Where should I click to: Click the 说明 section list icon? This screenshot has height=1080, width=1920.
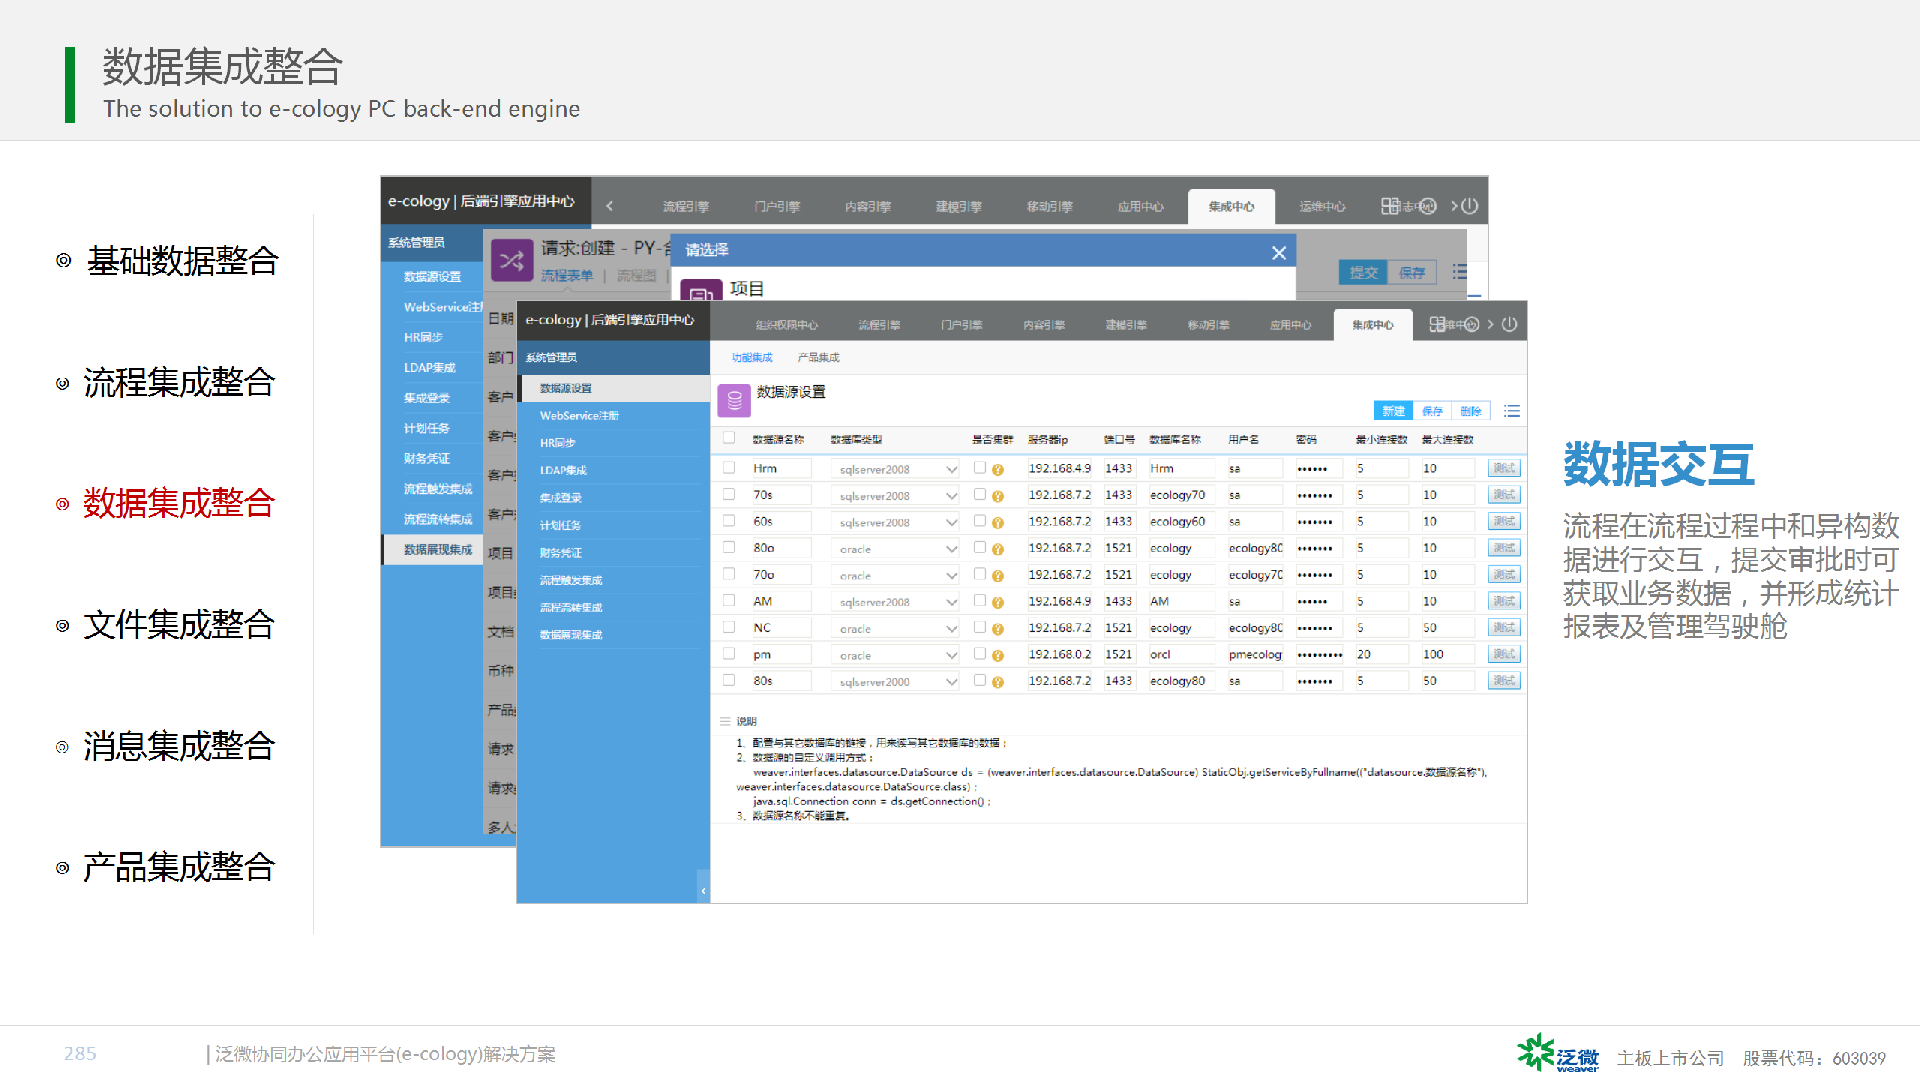[725, 721]
